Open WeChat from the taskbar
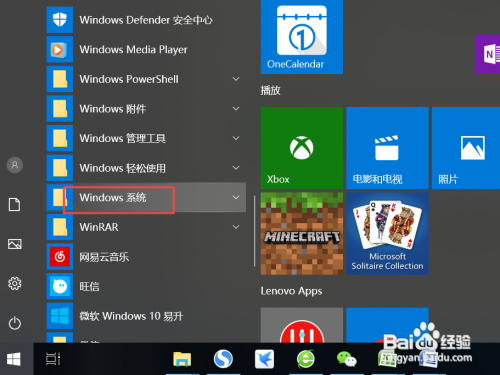 click(347, 359)
